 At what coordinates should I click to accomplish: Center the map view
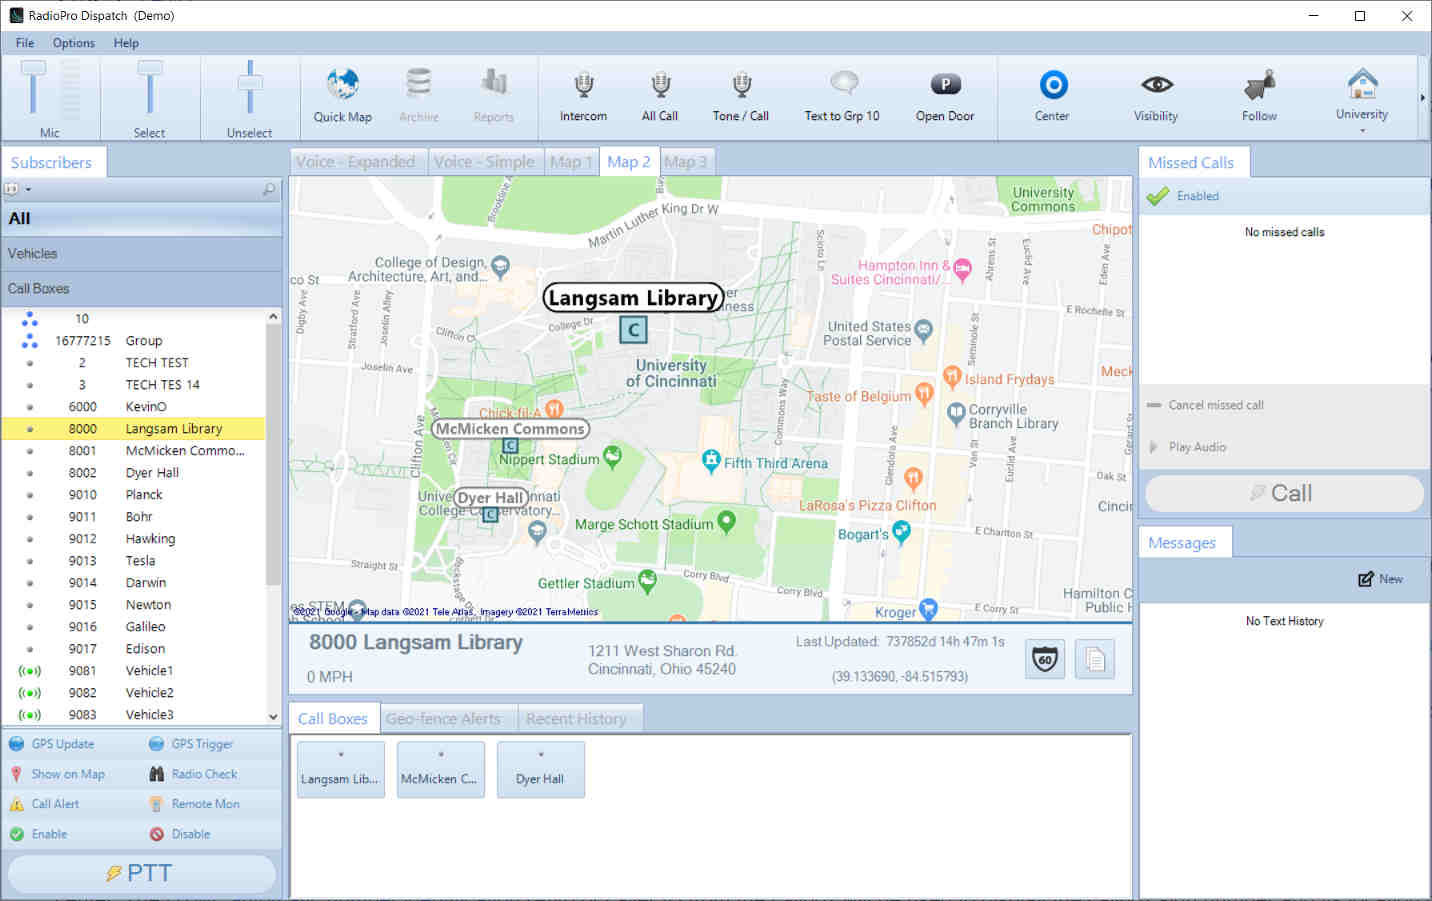click(x=1052, y=96)
